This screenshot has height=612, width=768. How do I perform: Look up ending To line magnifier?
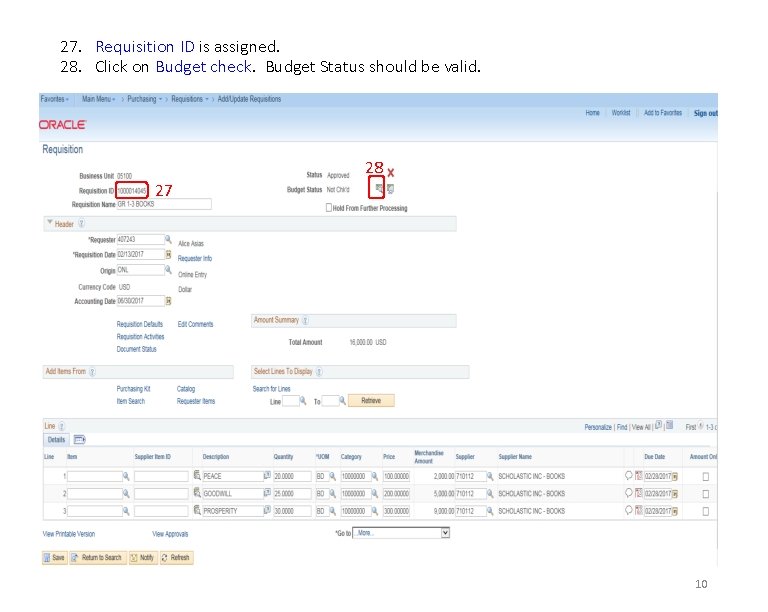click(x=342, y=401)
